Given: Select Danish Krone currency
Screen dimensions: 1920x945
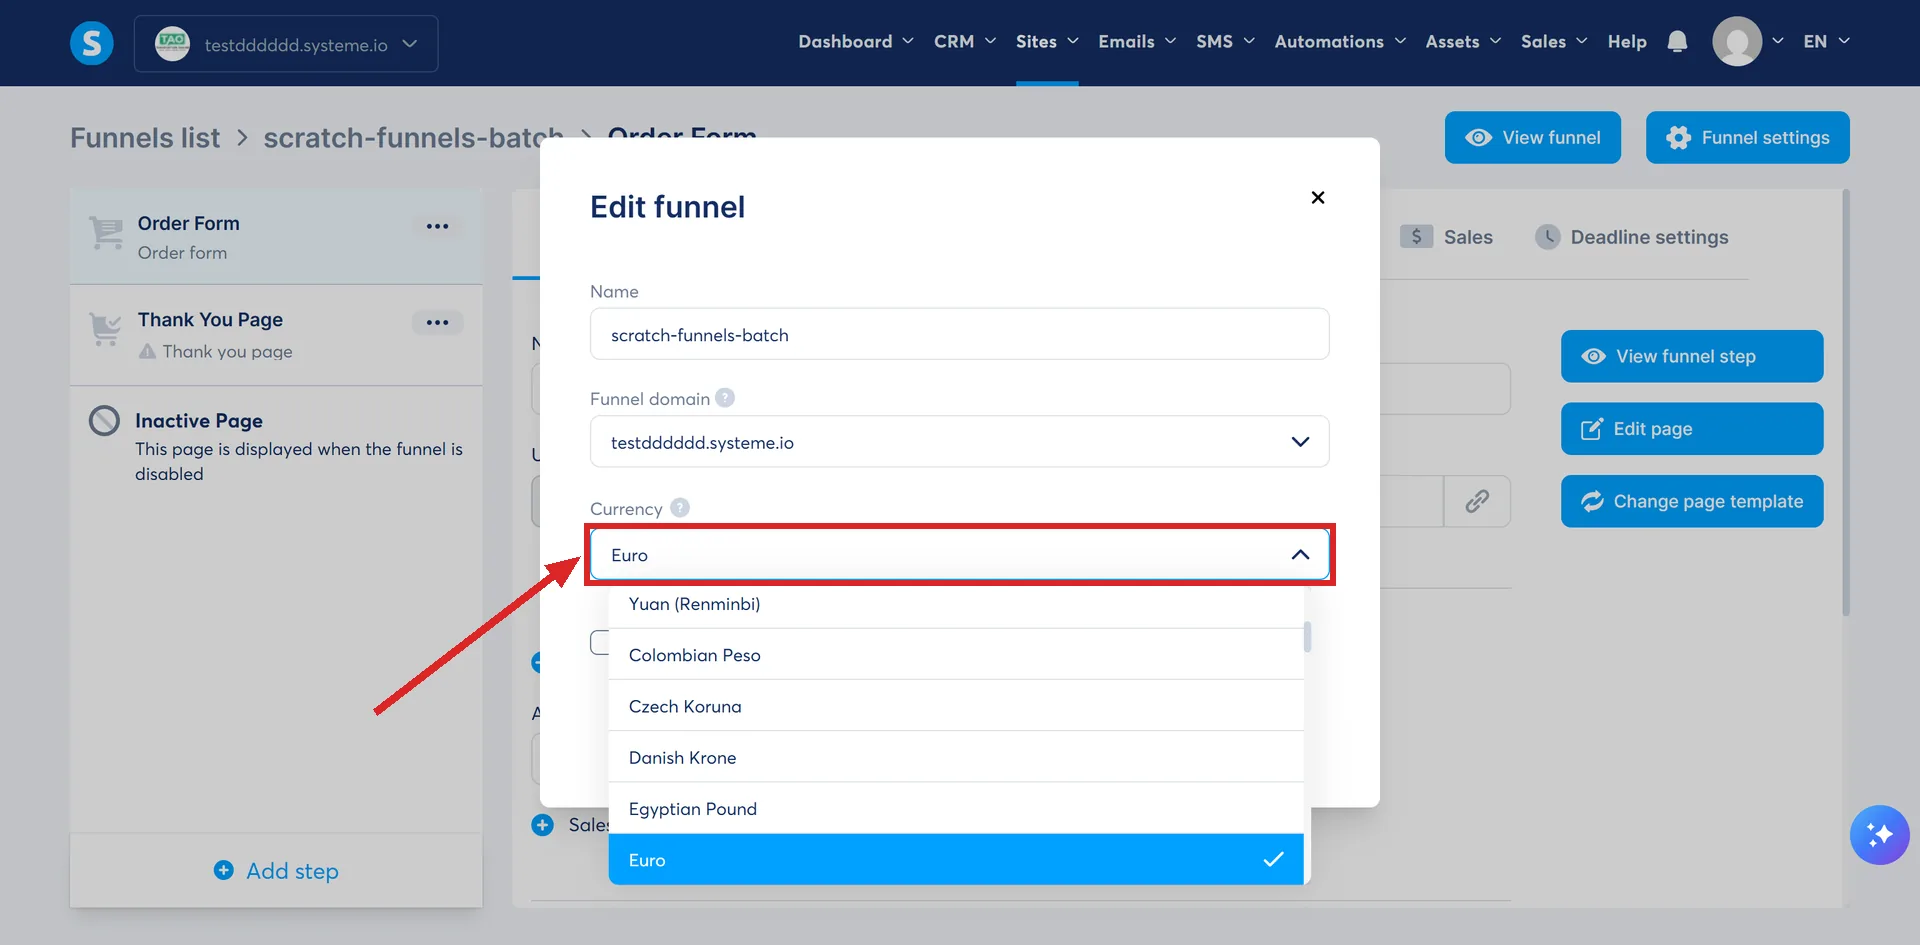Looking at the screenshot, I should [955, 757].
